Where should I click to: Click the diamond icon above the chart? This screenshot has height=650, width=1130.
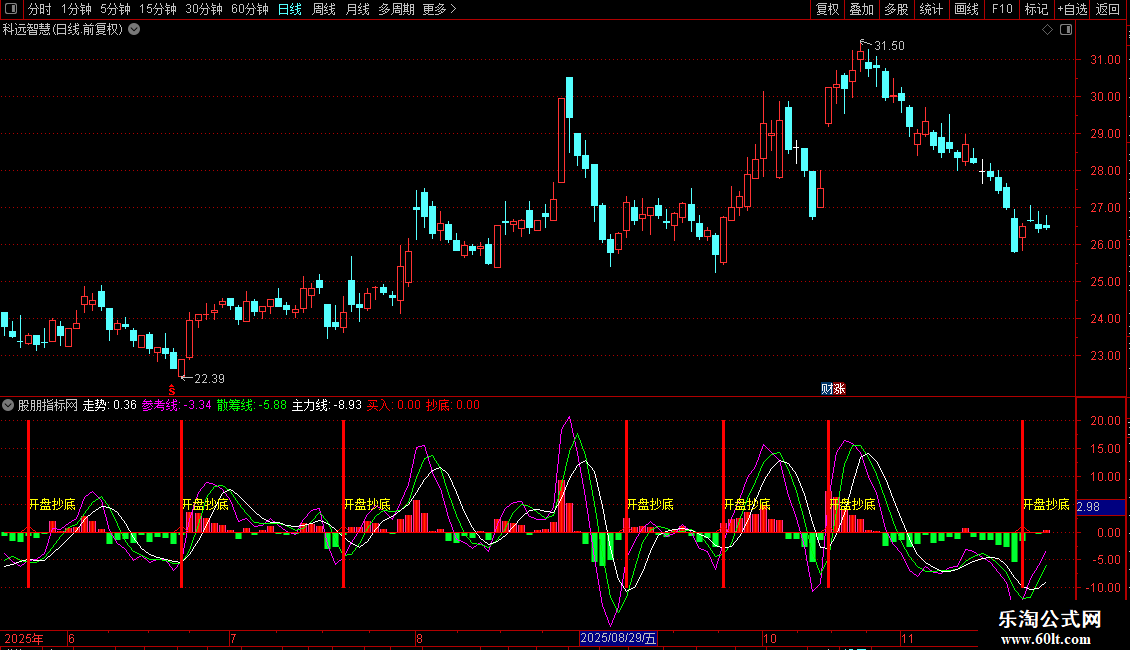(x=1047, y=30)
